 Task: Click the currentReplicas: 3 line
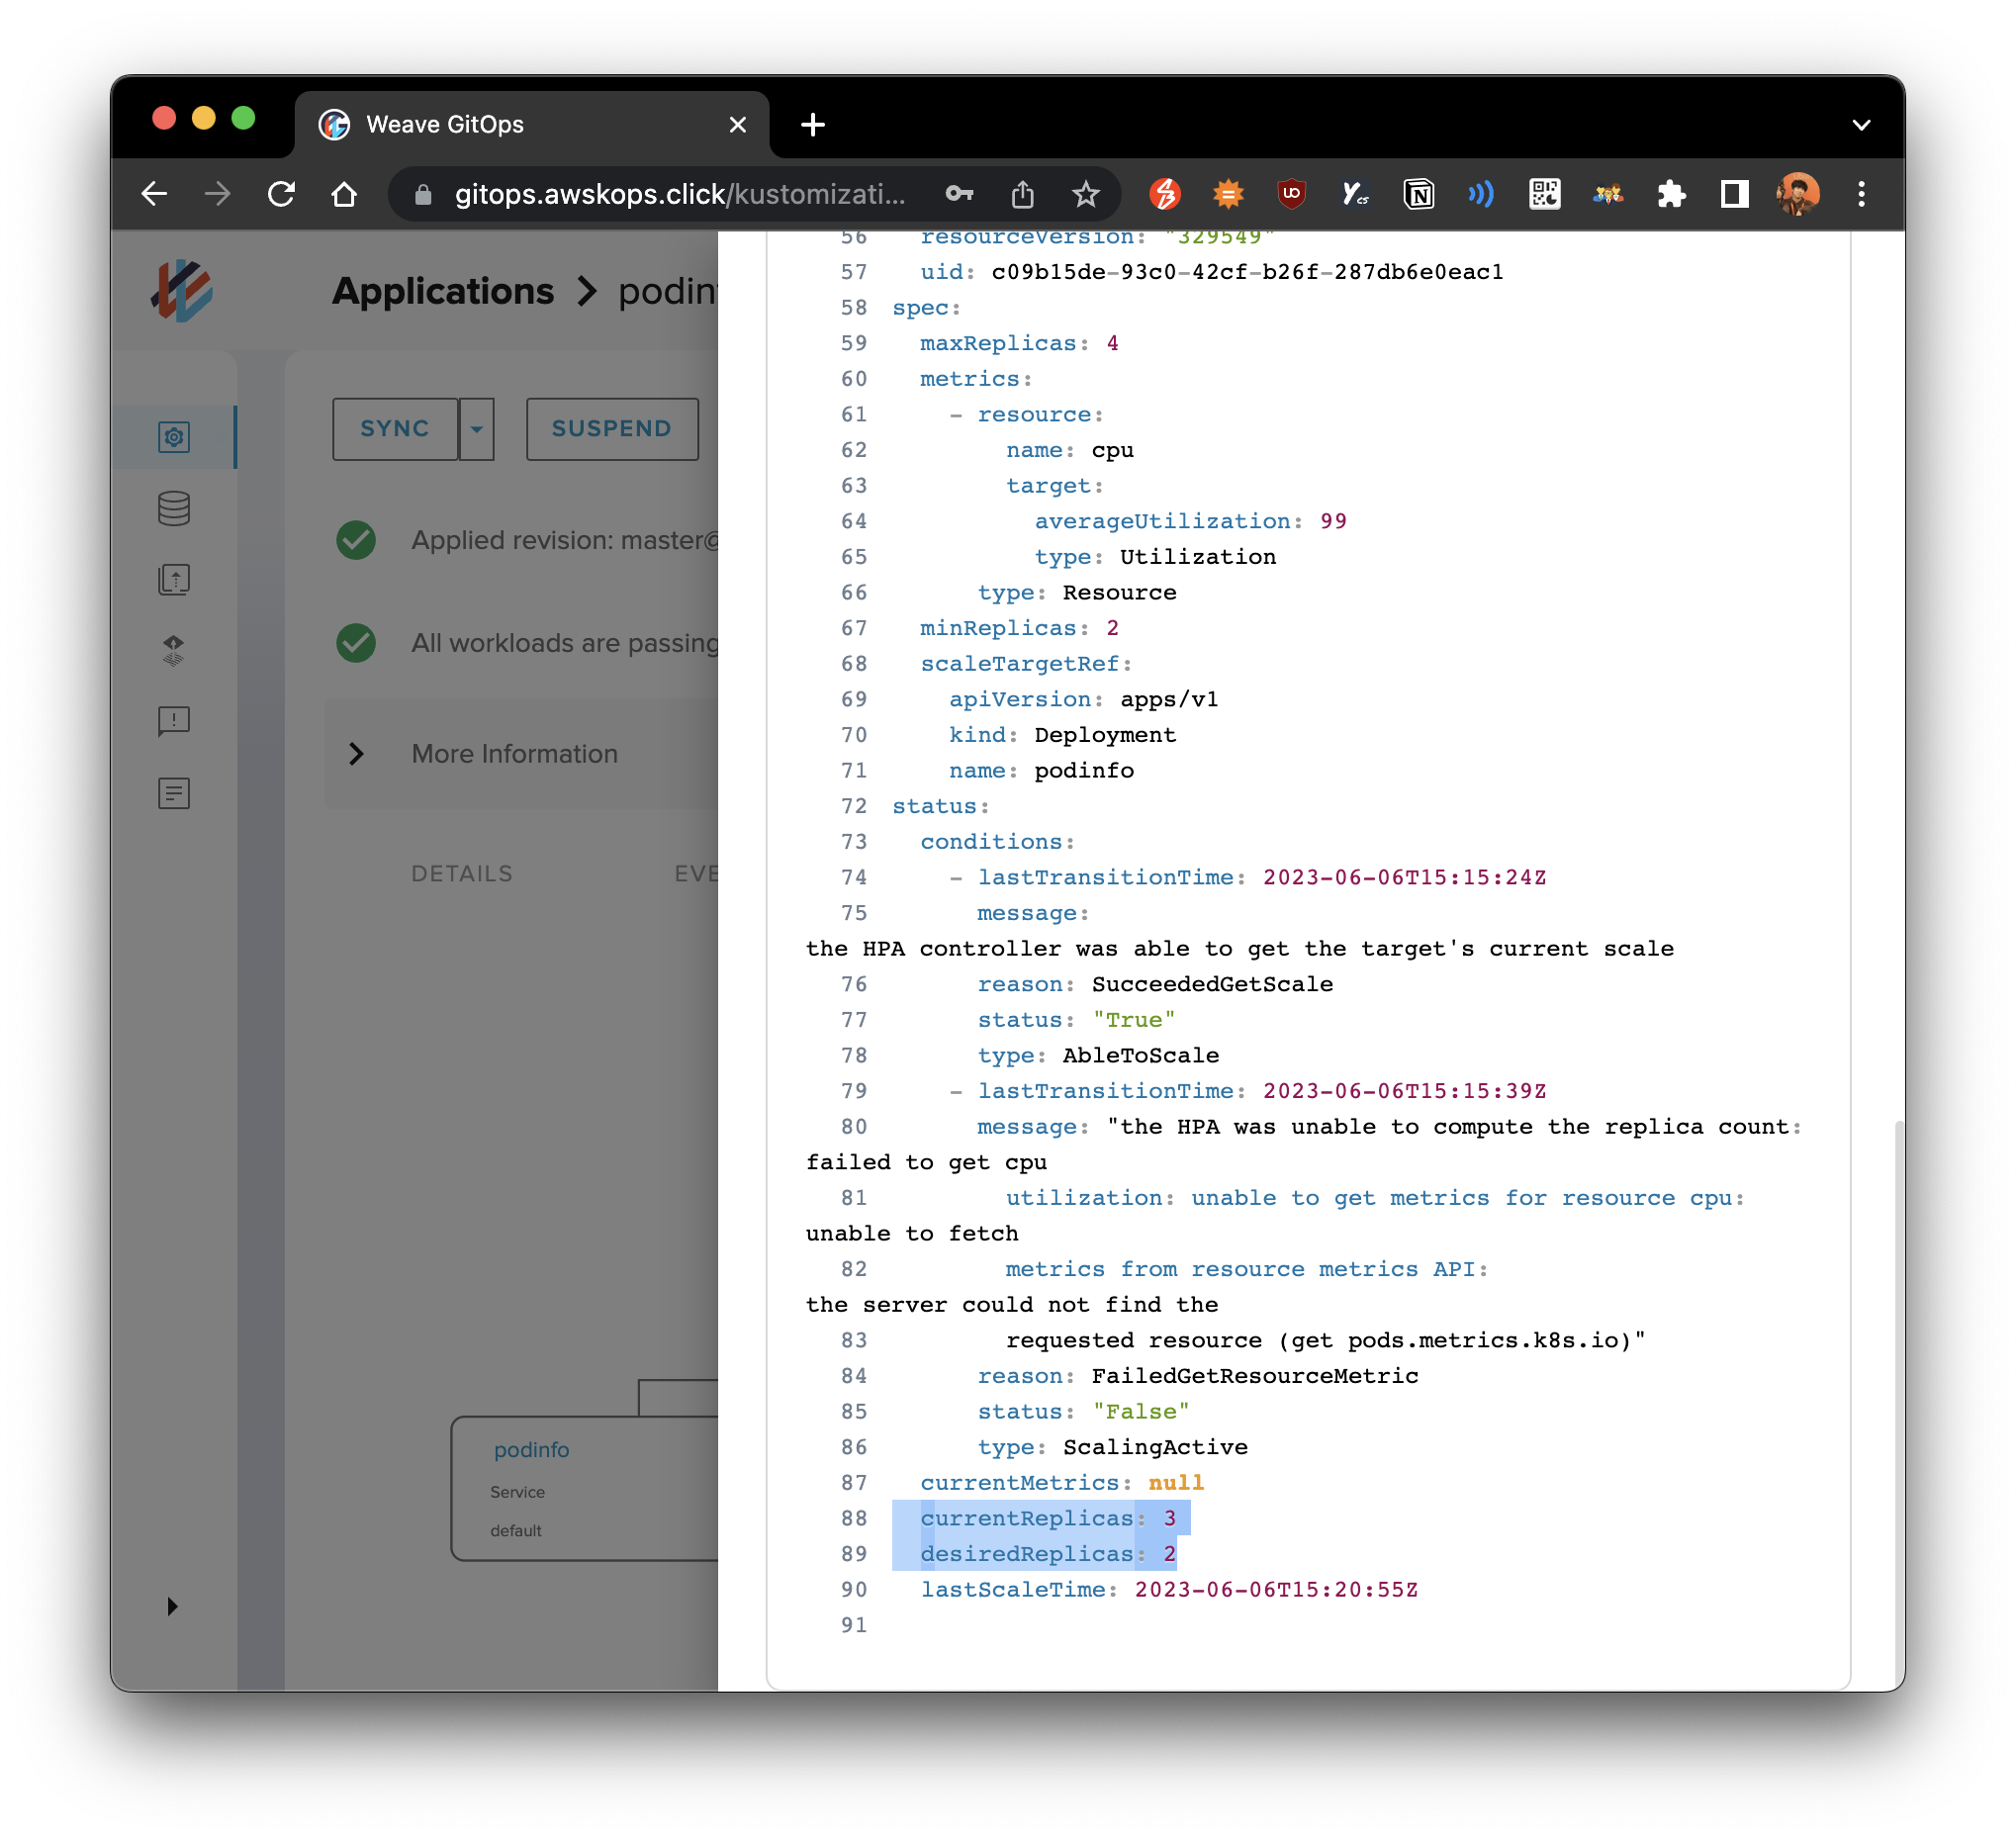click(1048, 1518)
